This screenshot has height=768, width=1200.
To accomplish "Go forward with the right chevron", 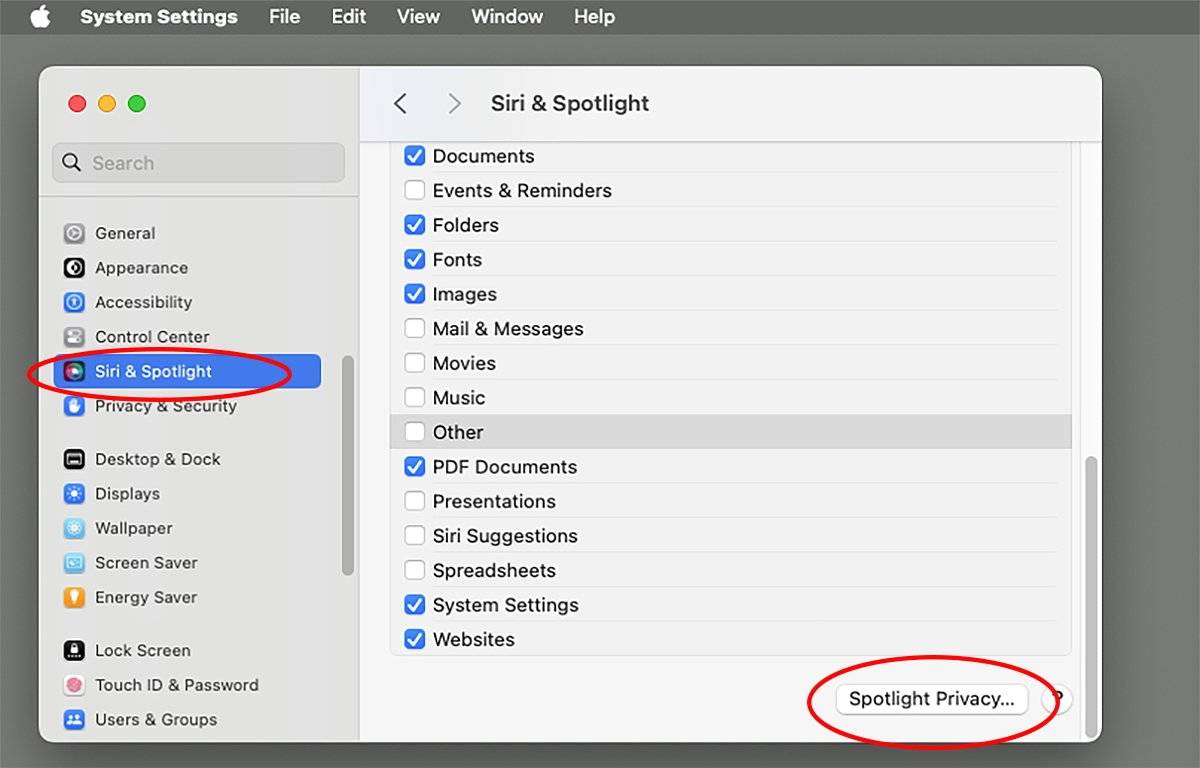I will coord(454,104).
